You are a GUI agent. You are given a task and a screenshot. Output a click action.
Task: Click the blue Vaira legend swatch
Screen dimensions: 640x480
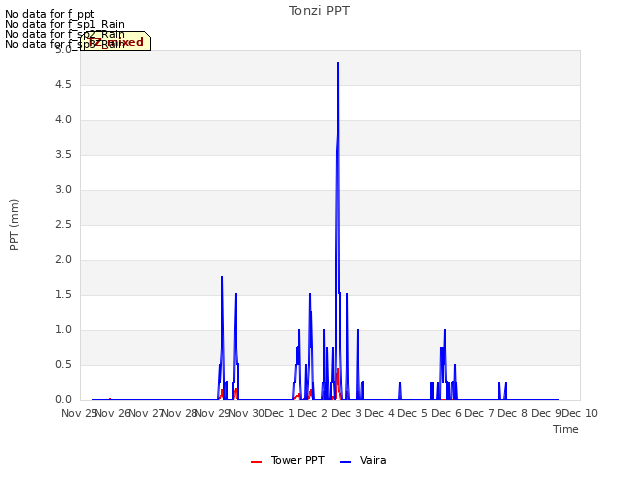[x=345, y=462]
